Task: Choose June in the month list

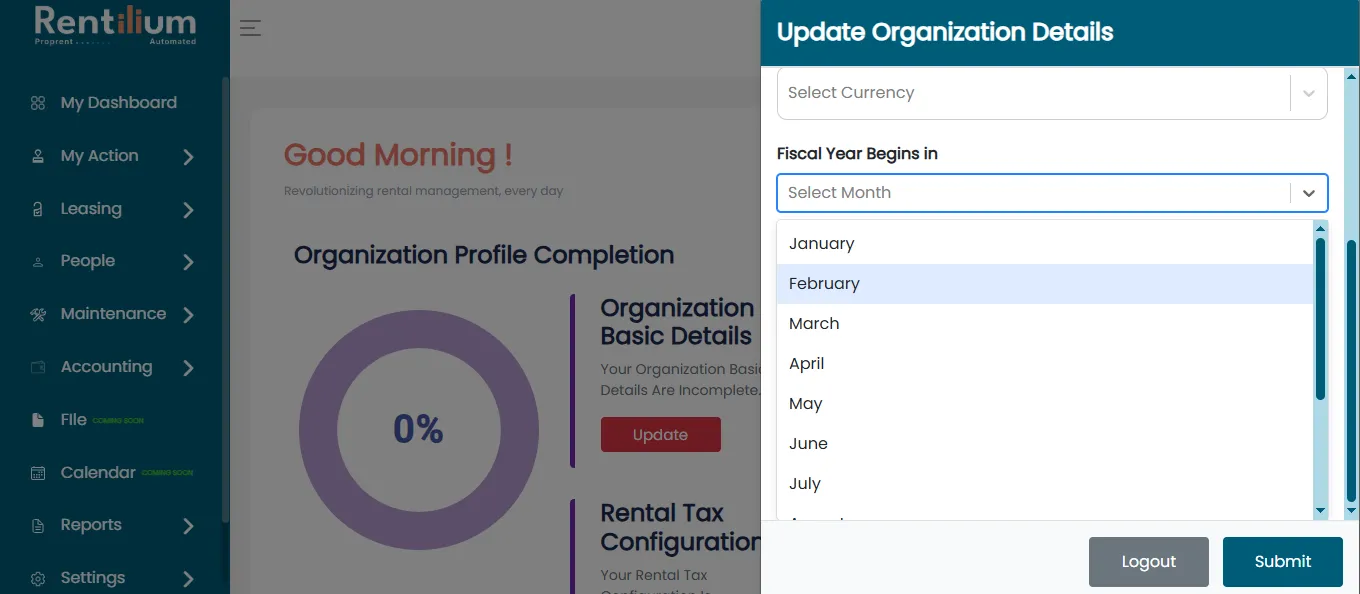Action: (x=1045, y=444)
